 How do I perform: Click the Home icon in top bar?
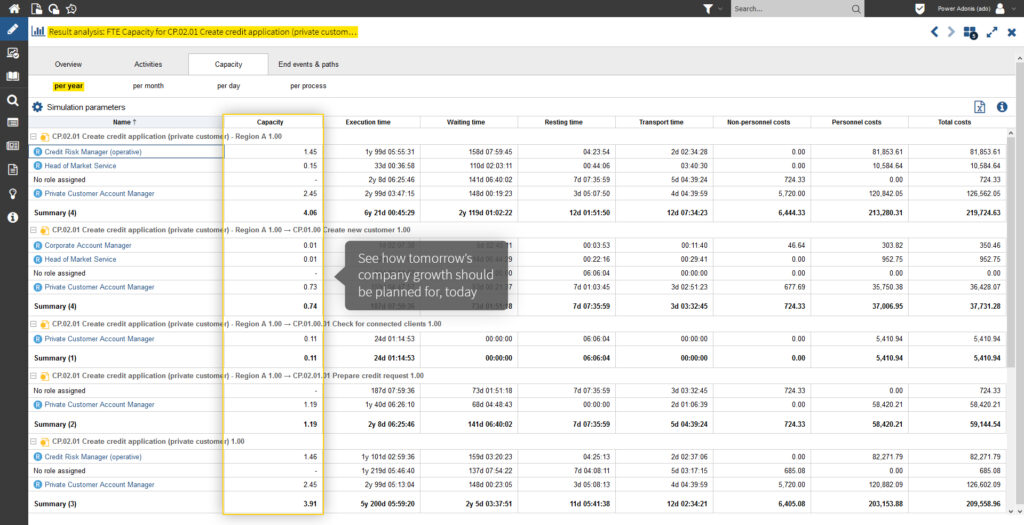(13, 8)
